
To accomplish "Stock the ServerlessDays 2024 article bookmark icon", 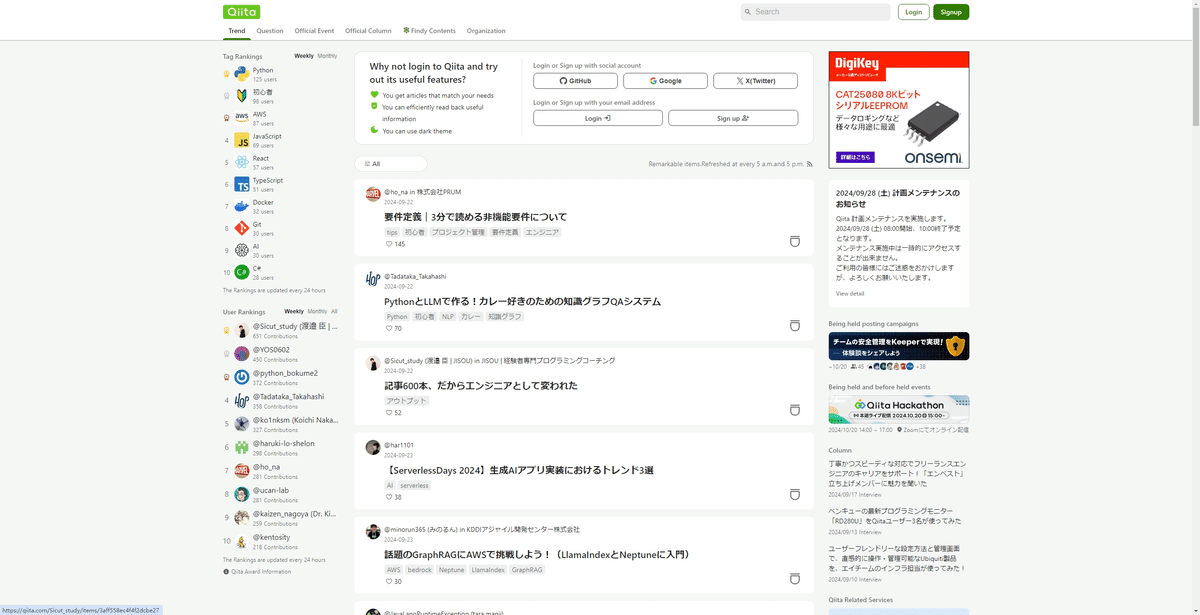I will [795, 495].
